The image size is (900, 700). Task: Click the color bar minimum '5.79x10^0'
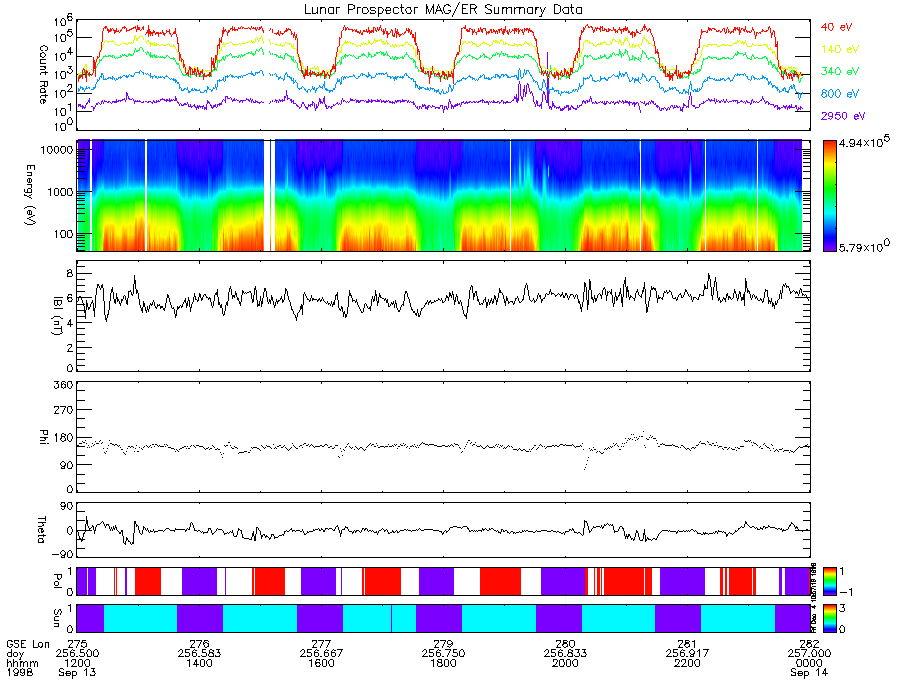pyautogui.click(x=864, y=247)
